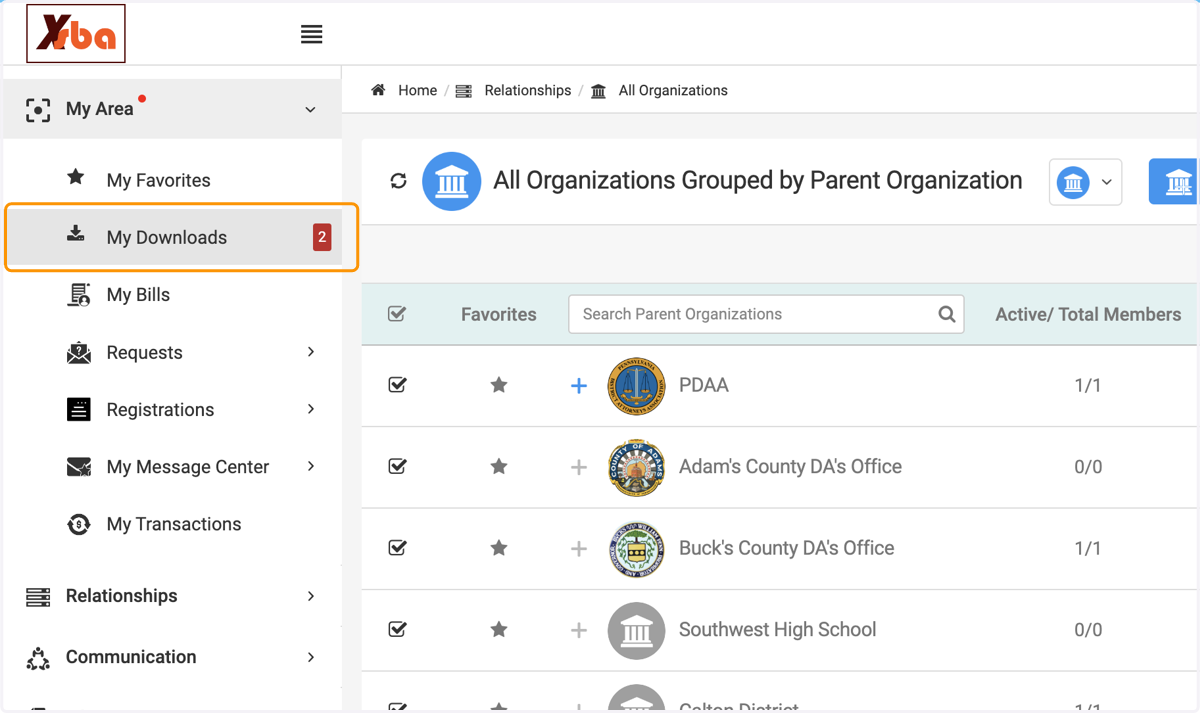Click the refresh icon beside page title
Image resolution: width=1200 pixels, height=713 pixels.
click(x=398, y=181)
